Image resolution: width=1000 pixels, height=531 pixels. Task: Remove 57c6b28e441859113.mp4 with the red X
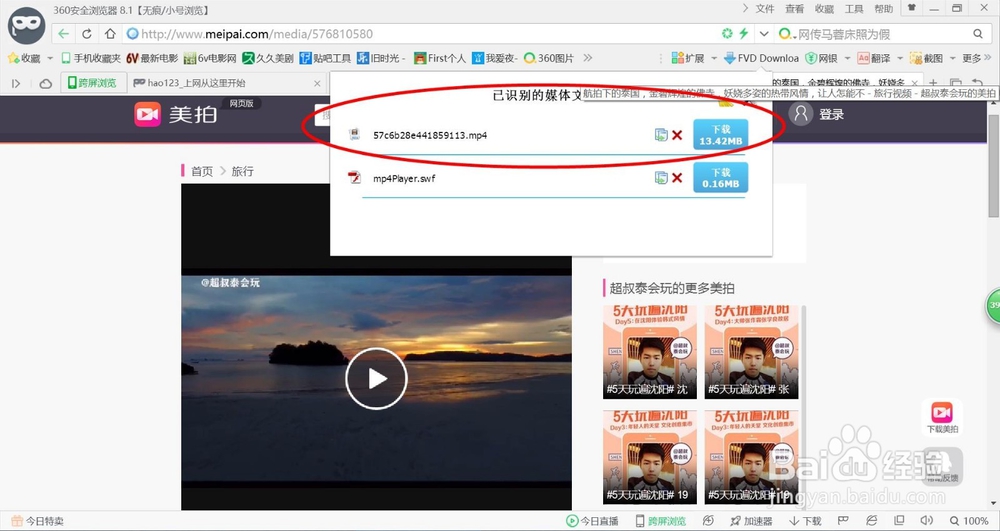[677, 135]
